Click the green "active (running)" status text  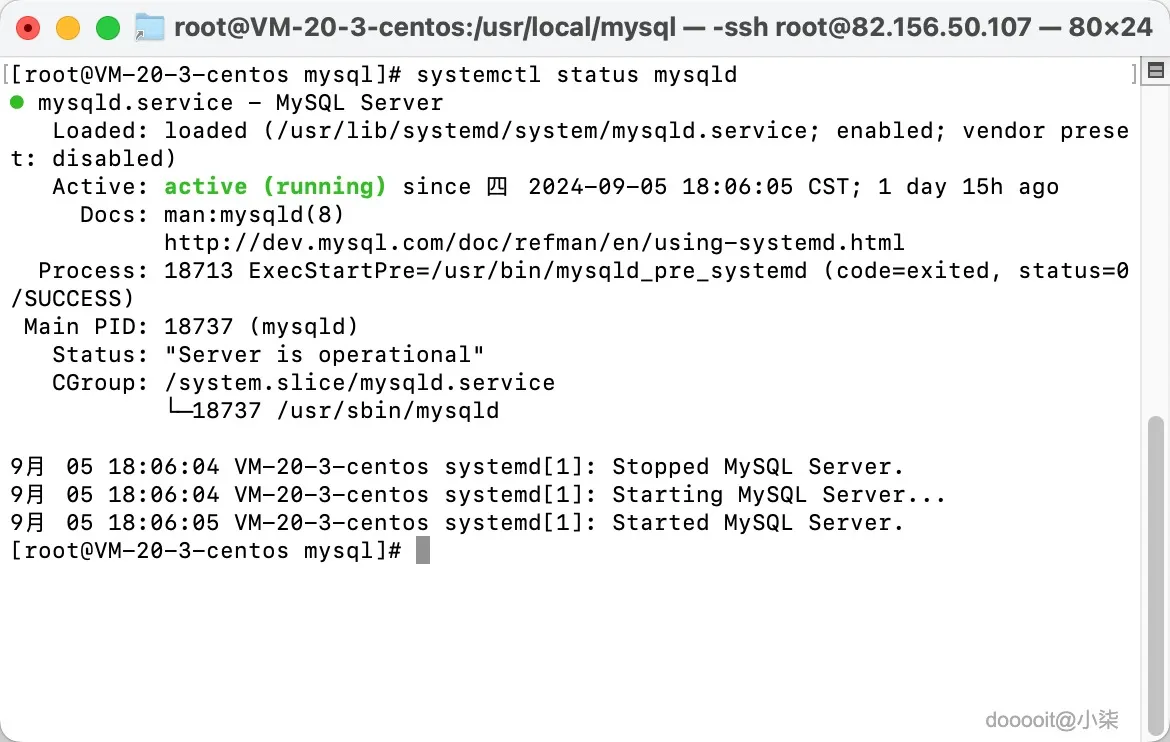275,186
